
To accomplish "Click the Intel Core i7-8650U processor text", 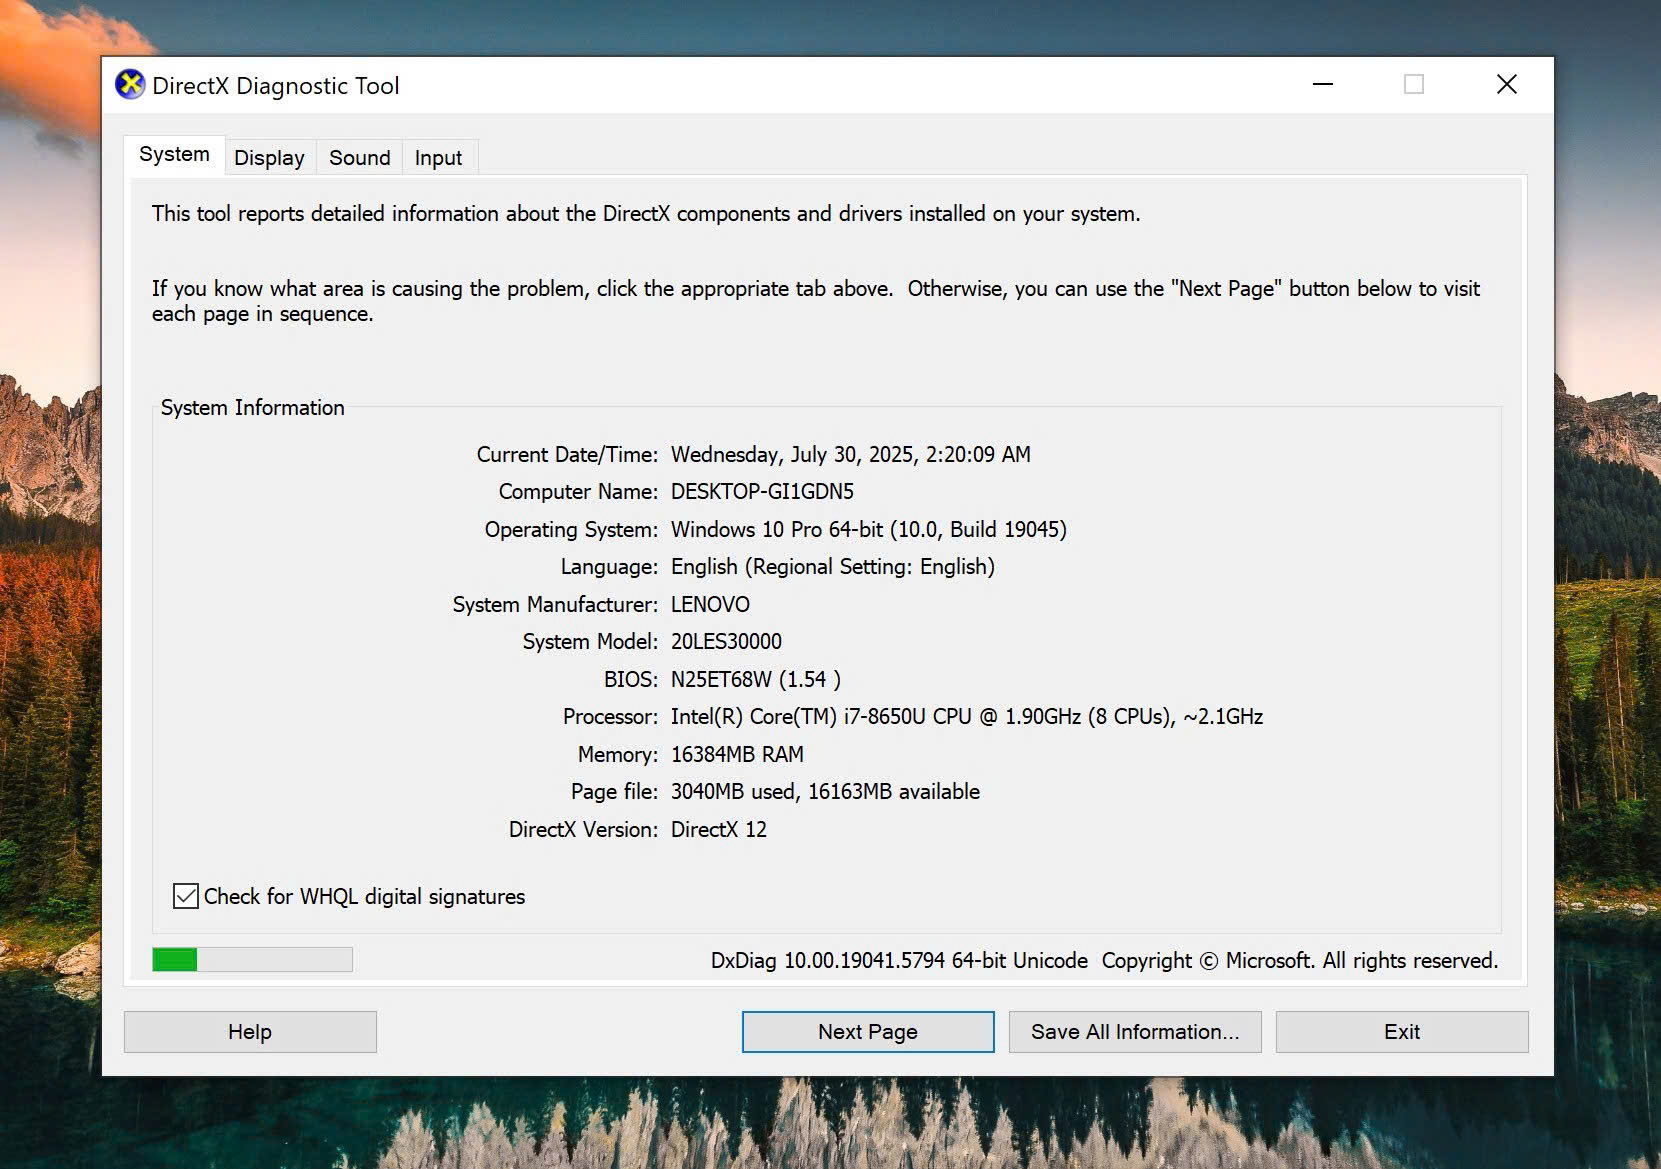I will click(966, 717).
